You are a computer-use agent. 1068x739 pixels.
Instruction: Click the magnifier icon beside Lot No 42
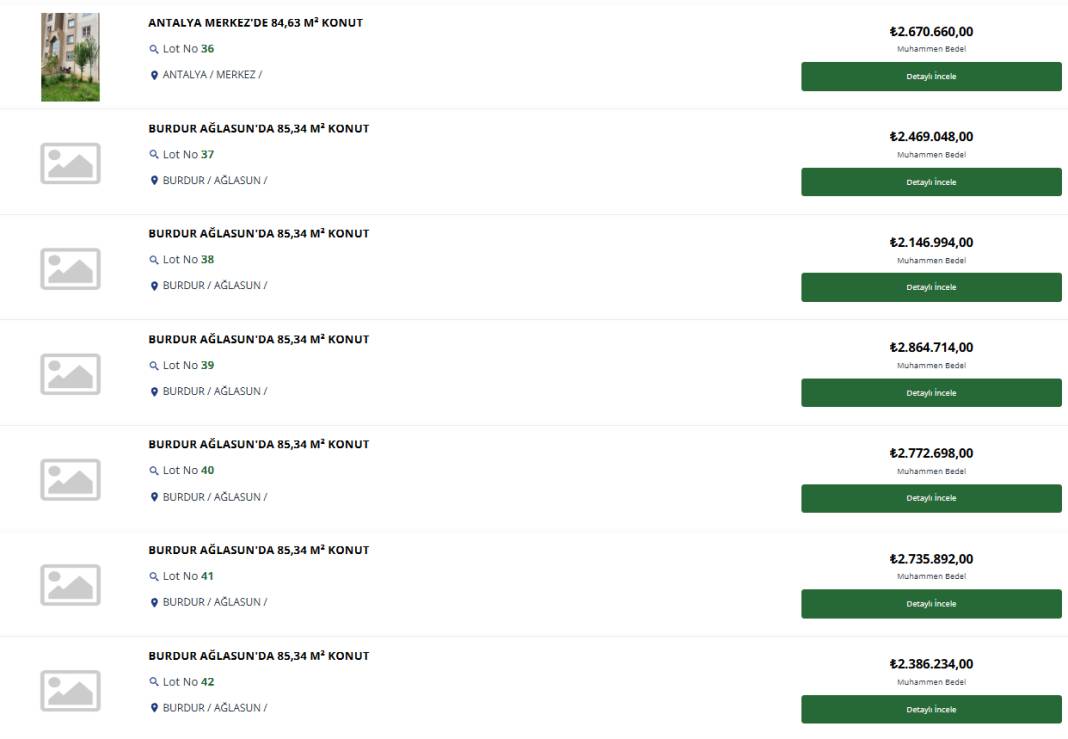(154, 682)
